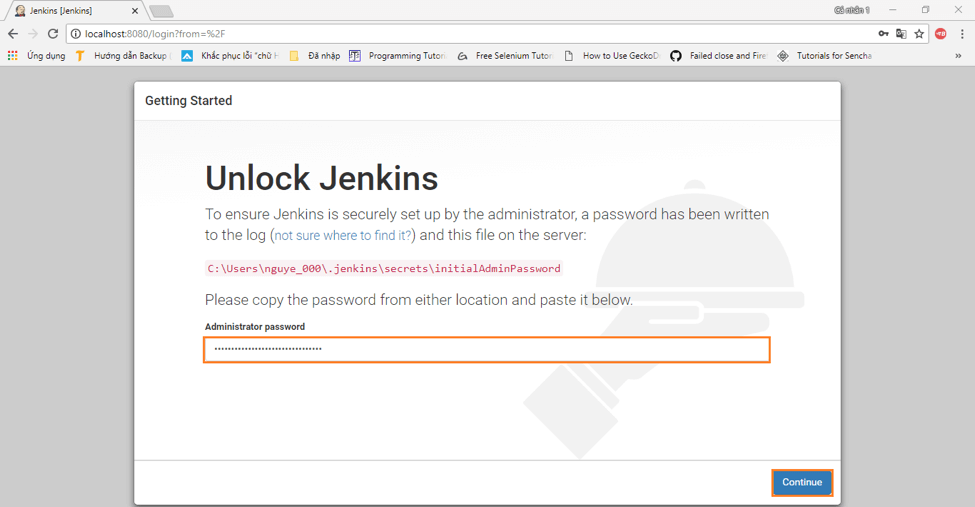975x507 pixels.
Task: Open a new tab next to Jenkins
Action: point(161,11)
